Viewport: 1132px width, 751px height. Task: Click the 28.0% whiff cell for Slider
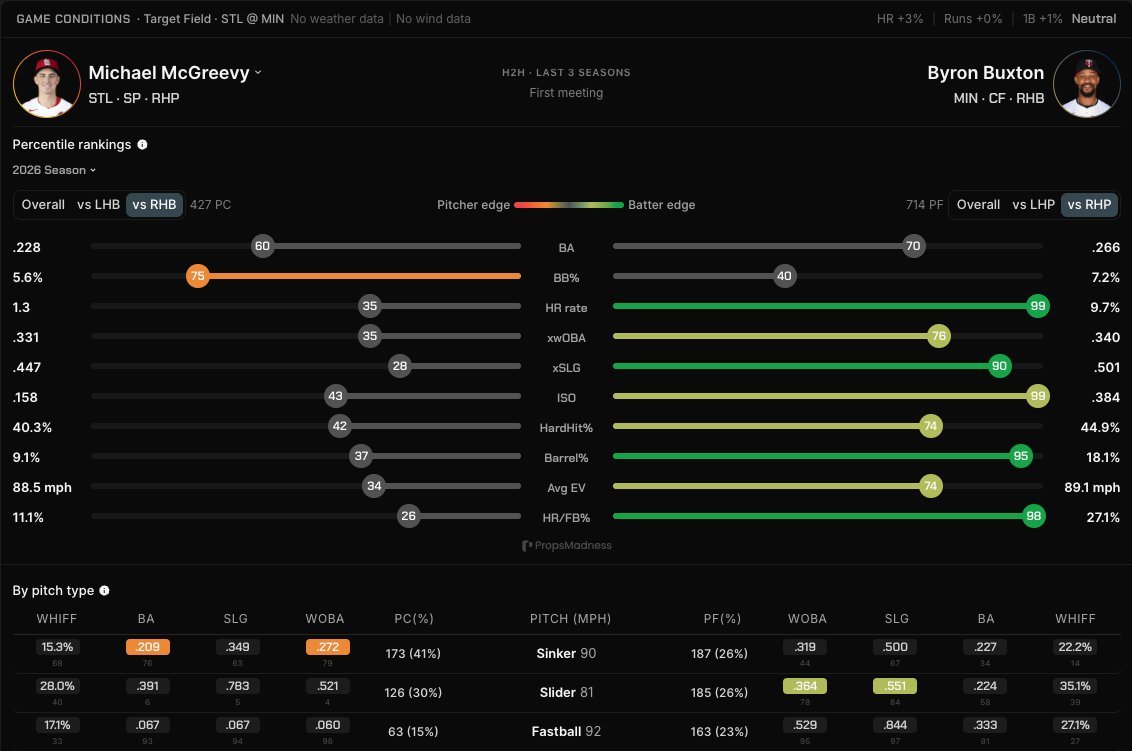point(57,686)
